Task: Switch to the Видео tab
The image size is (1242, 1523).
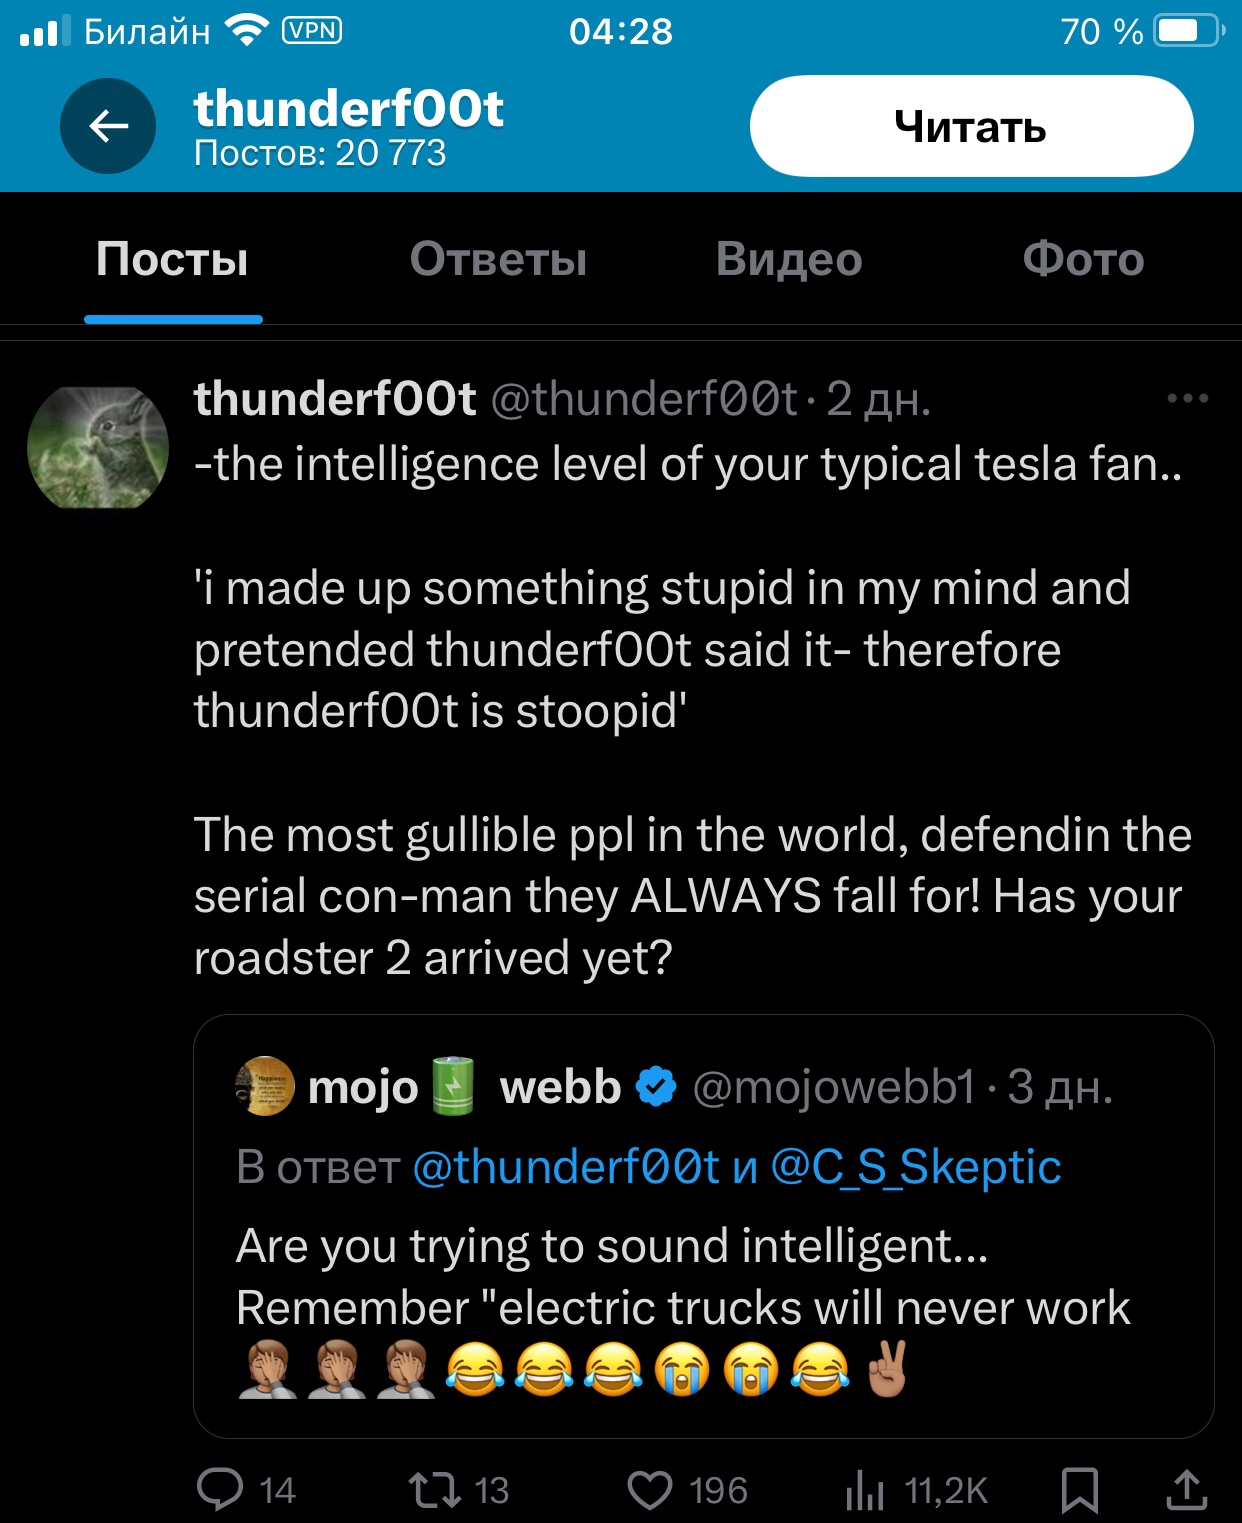Action: tap(789, 259)
